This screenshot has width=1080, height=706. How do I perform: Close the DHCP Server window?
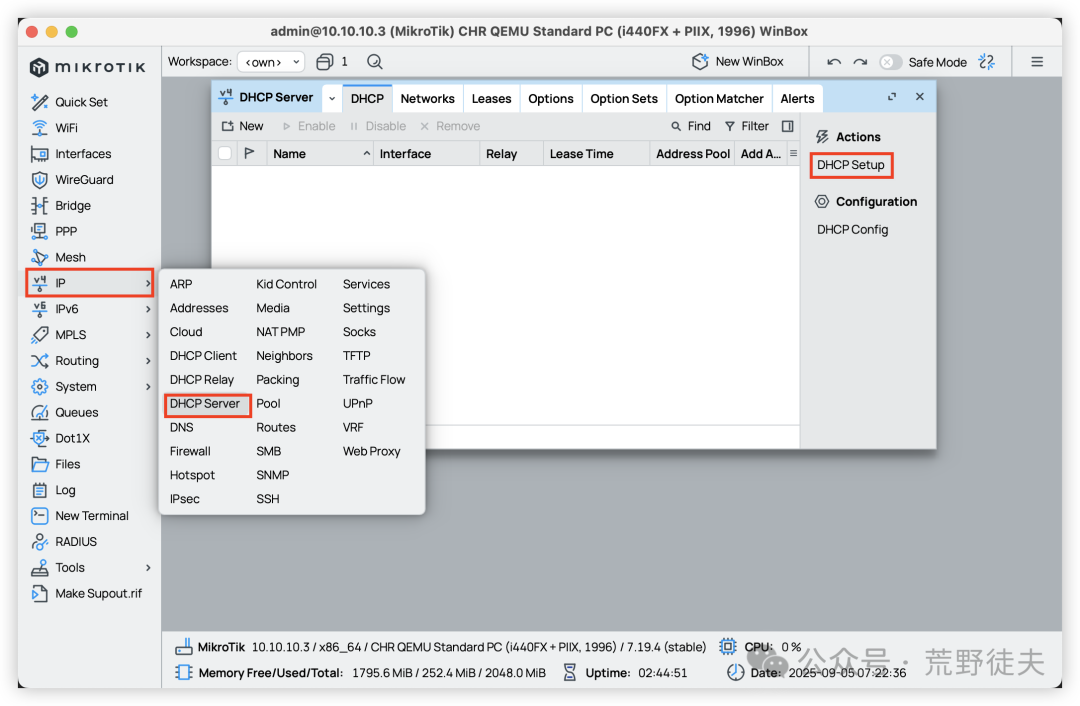coord(920,96)
